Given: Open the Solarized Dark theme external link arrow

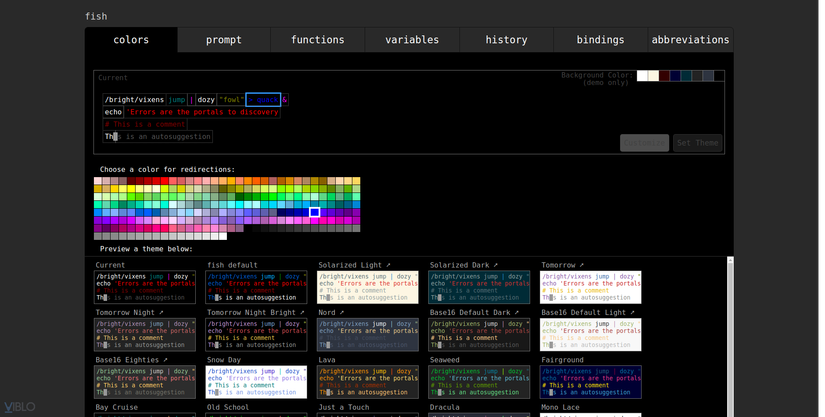Looking at the screenshot, I should [x=496, y=266].
